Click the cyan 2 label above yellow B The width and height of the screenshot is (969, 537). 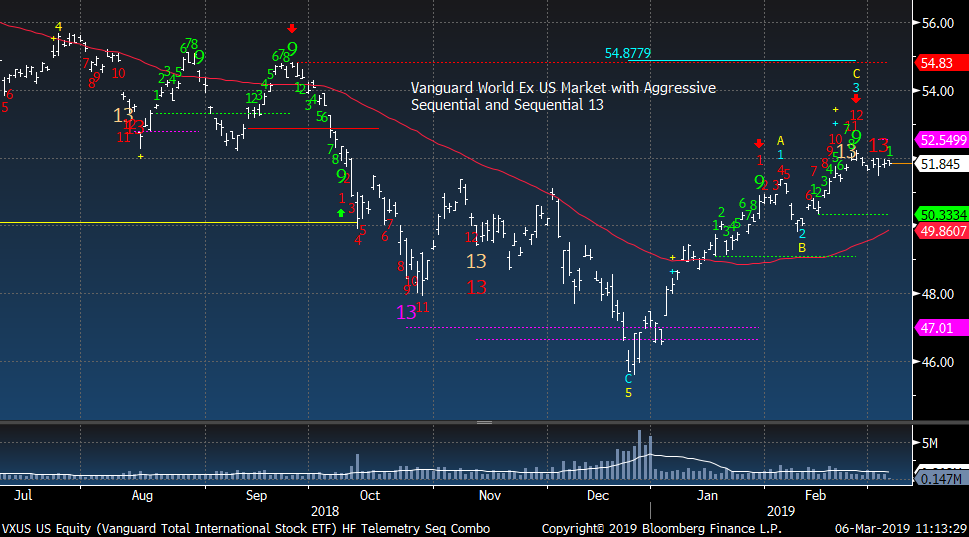tap(802, 234)
